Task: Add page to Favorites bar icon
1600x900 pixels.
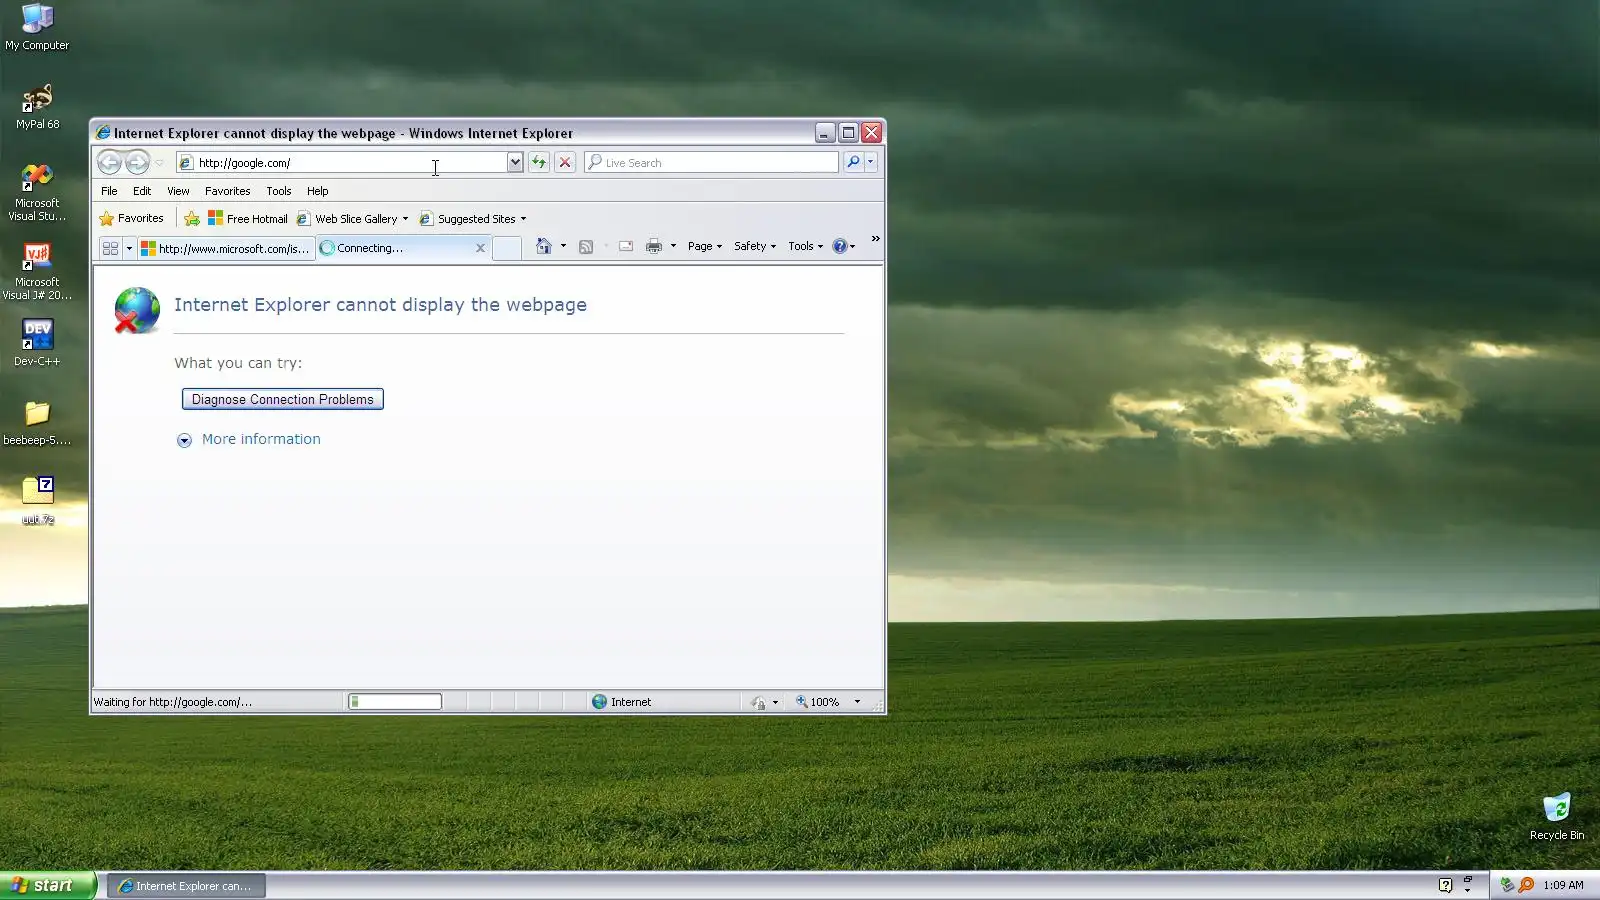Action: pyautogui.click(x=192, y=218)
